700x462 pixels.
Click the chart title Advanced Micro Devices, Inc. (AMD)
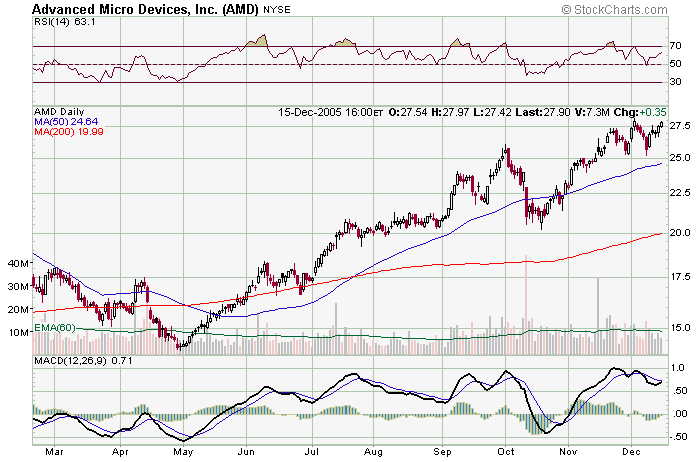146,9
